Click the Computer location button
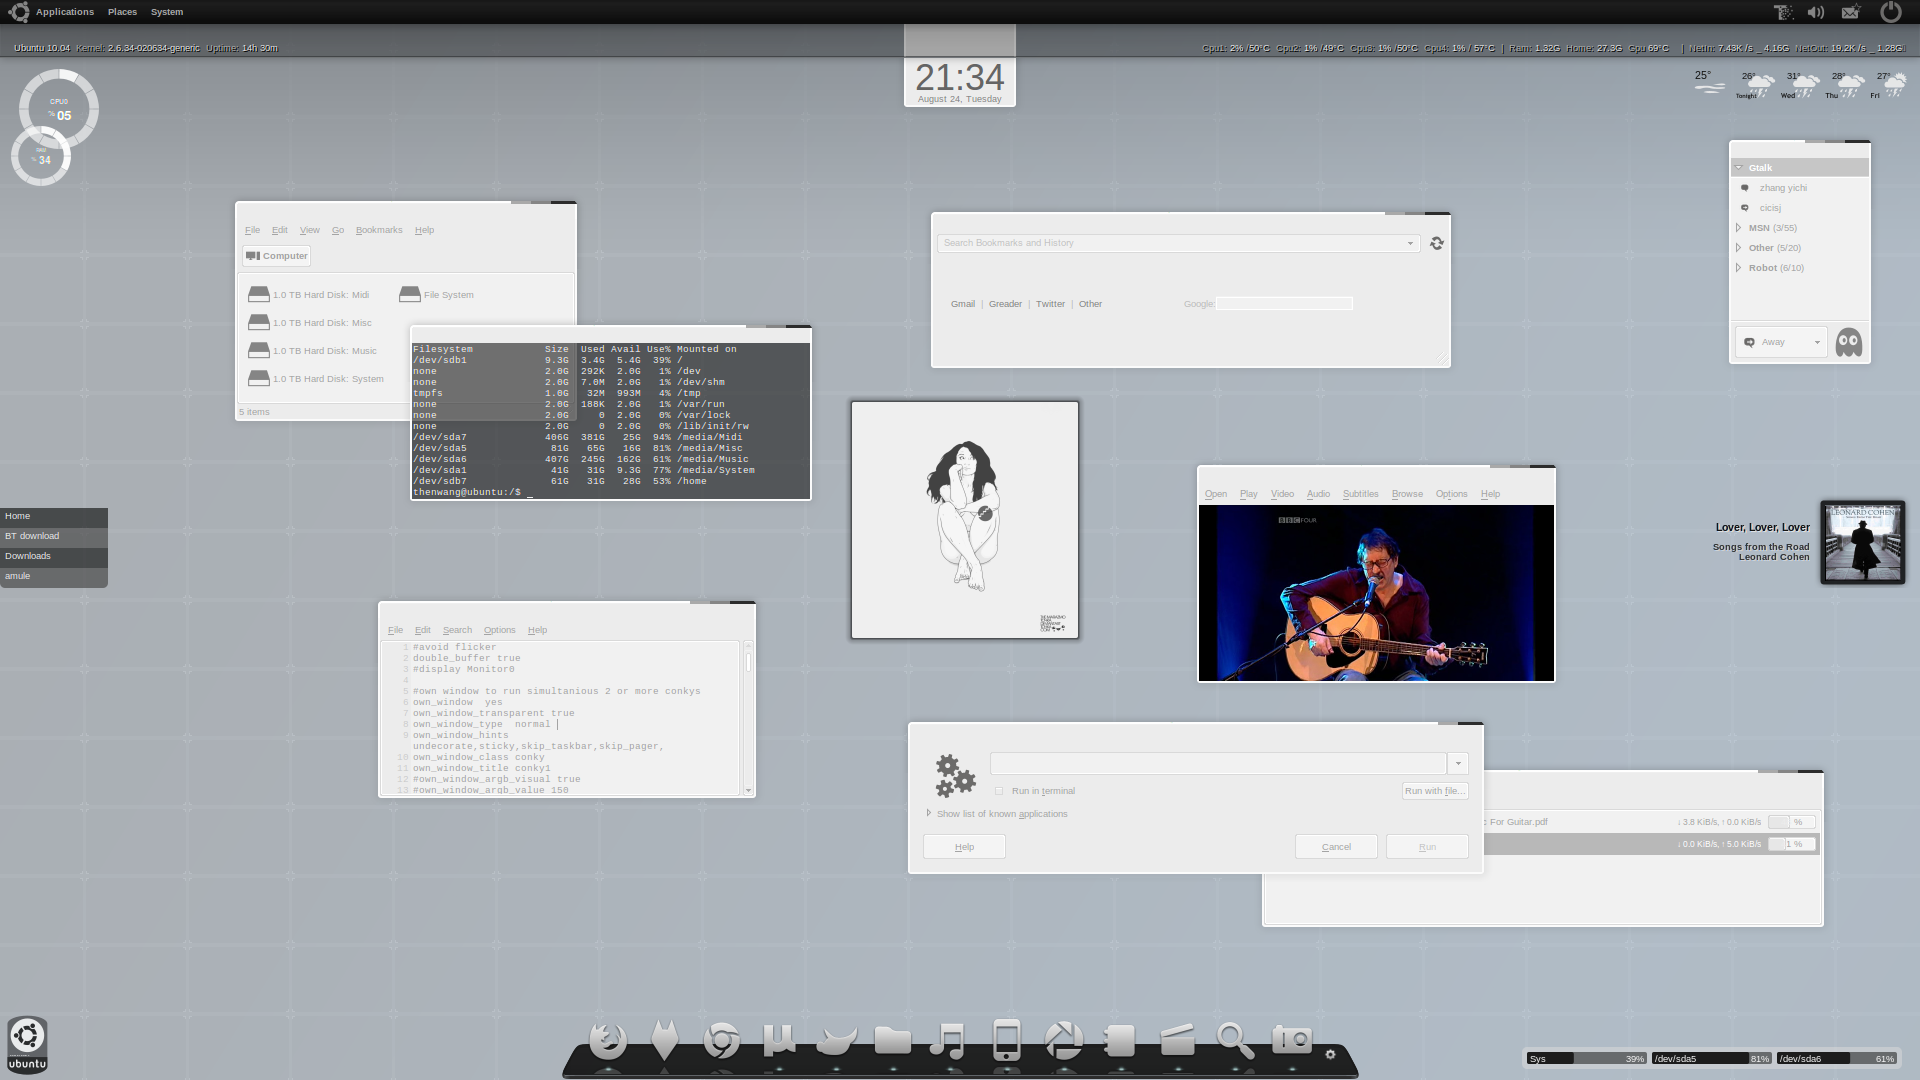This screenshot has width=1920, height=1080. click(x=277, y=256)
